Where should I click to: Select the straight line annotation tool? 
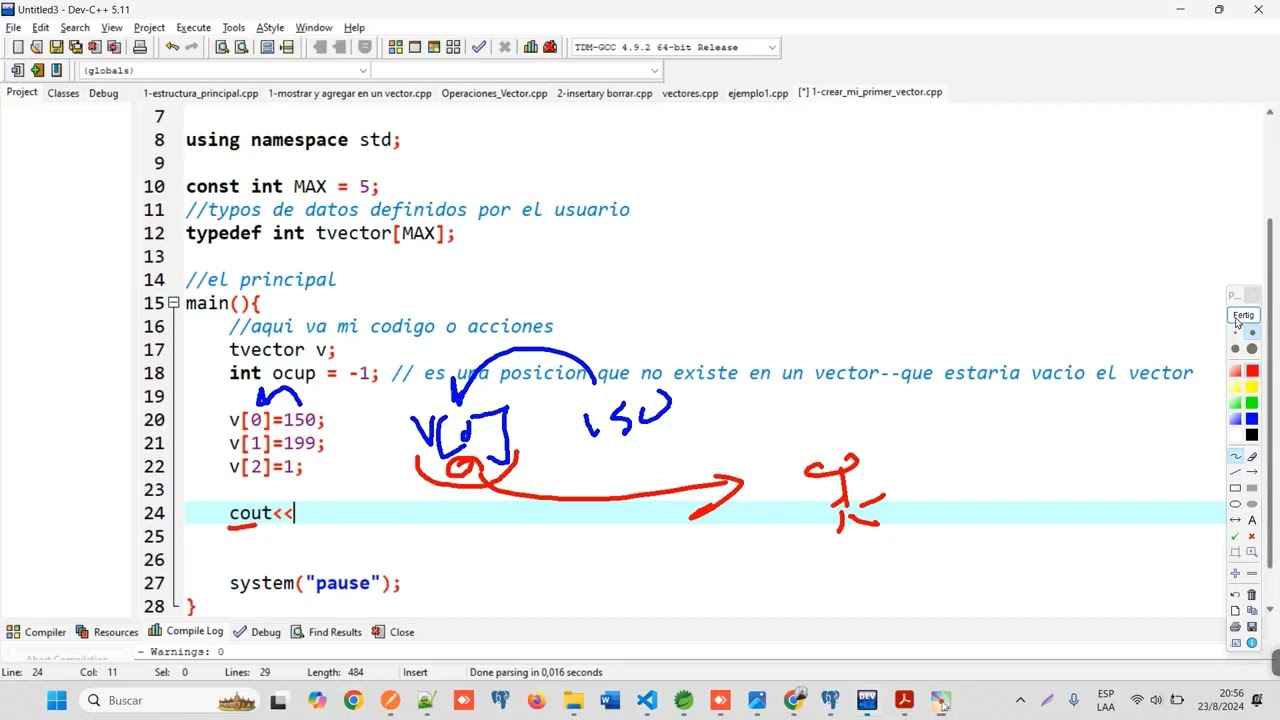(1235, 472)
